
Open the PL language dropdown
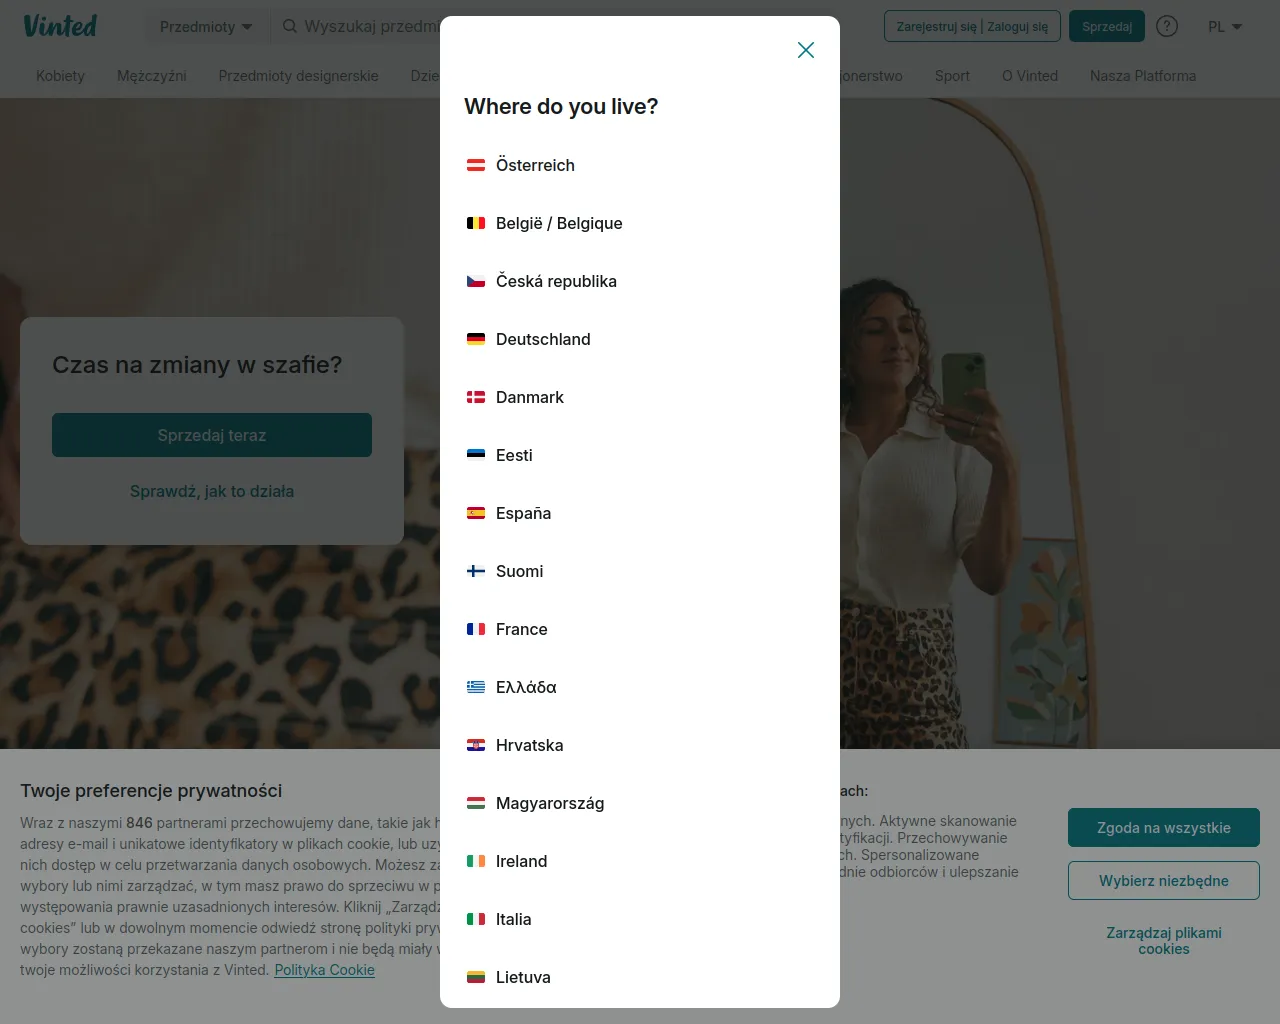pos(1225,26)
